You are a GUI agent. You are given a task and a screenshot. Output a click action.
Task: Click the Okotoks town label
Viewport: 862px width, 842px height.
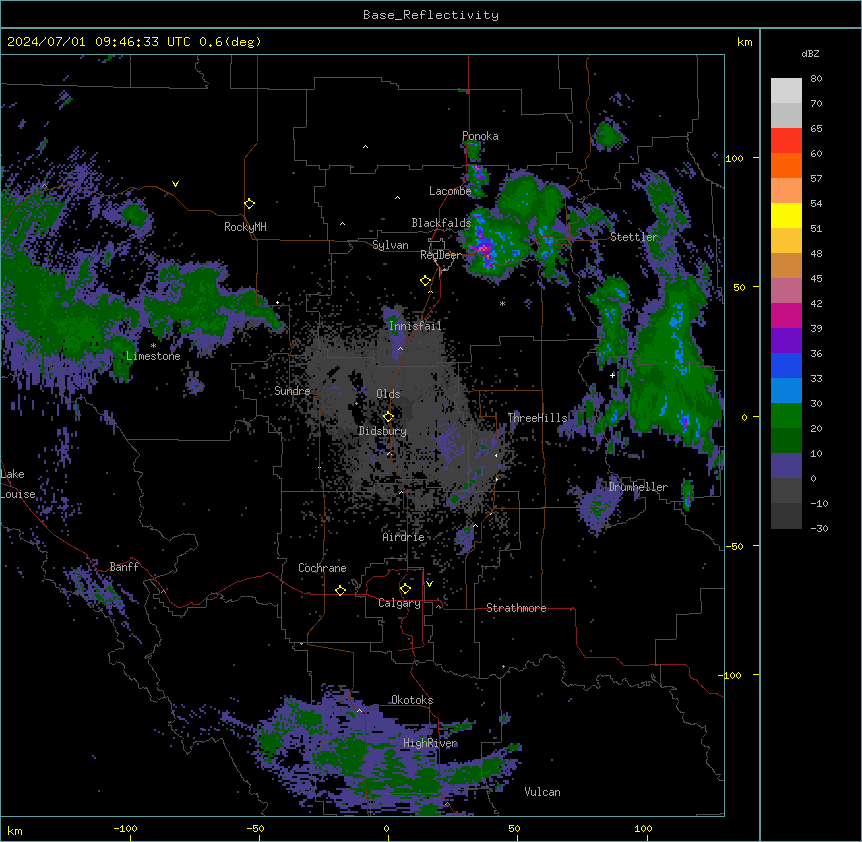(412, 700)
